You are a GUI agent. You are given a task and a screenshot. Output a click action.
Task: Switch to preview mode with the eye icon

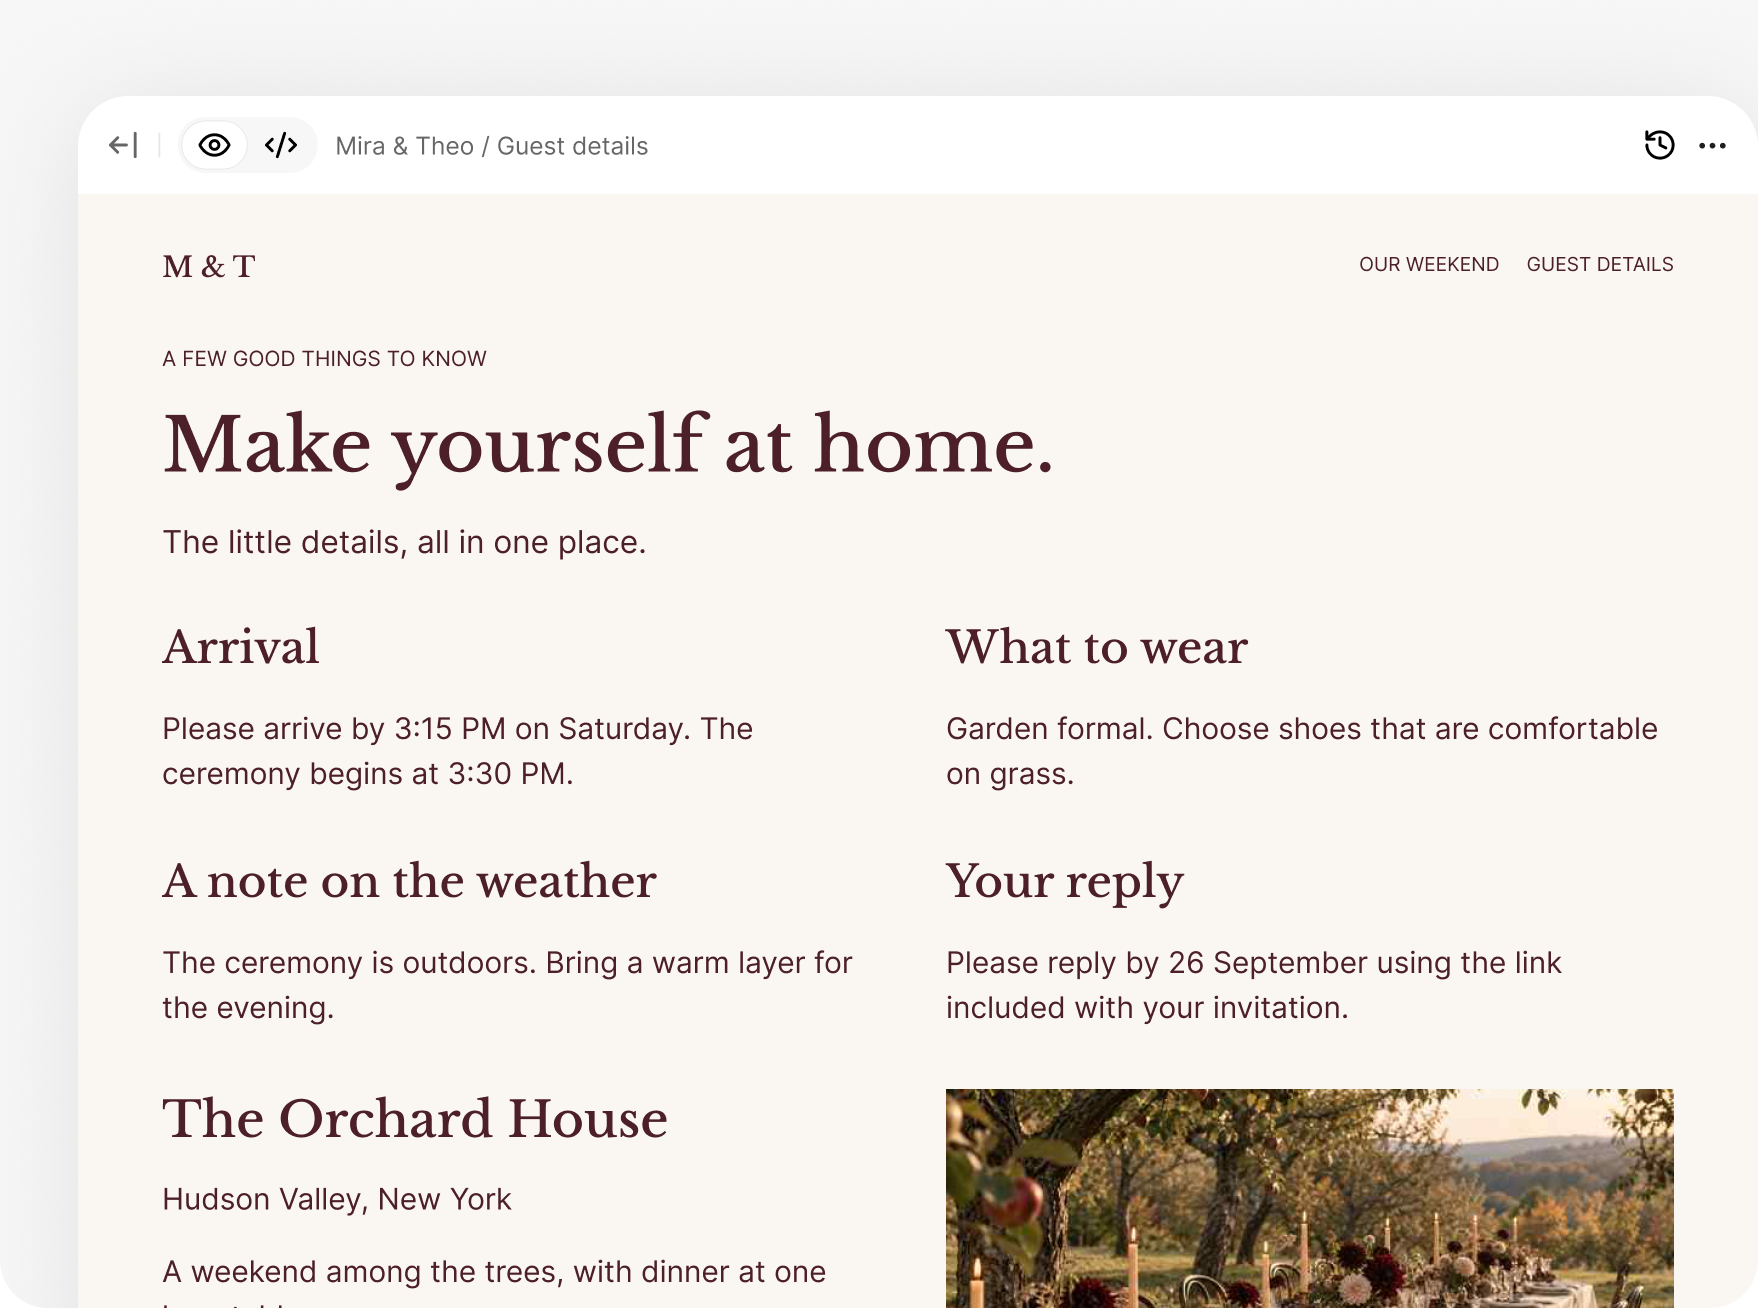(214, 145)
